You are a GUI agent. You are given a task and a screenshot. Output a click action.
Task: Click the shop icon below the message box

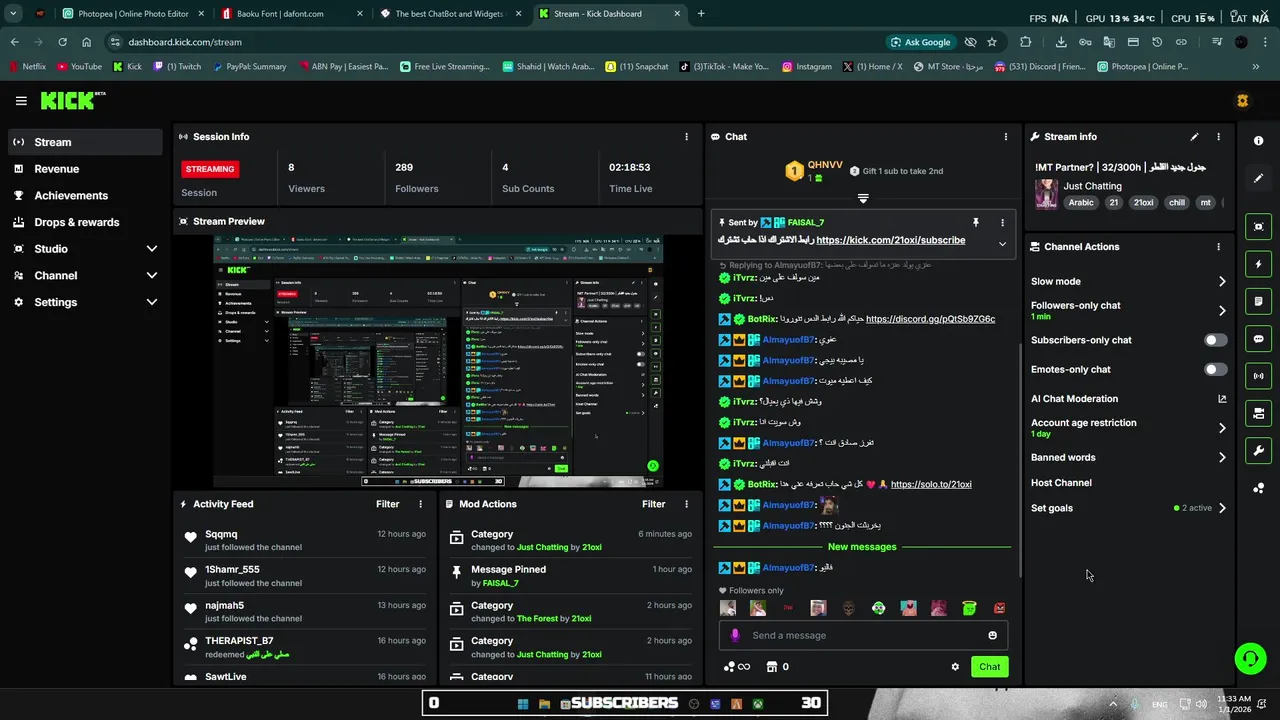[772, 667]
